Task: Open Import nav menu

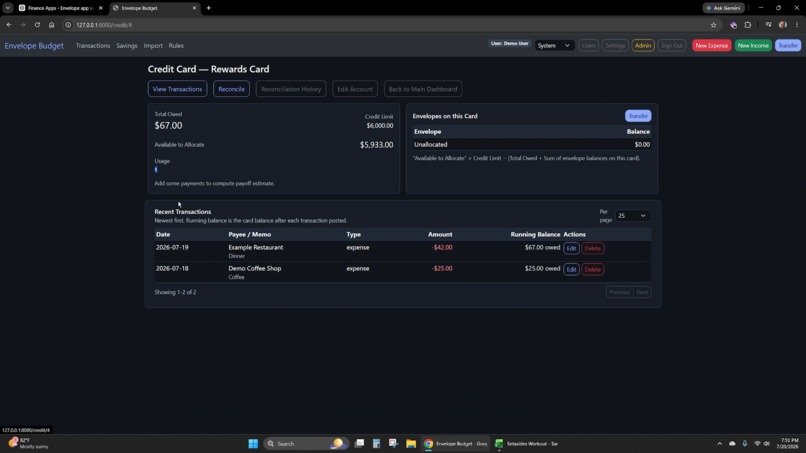Action: tap(153, 46)
